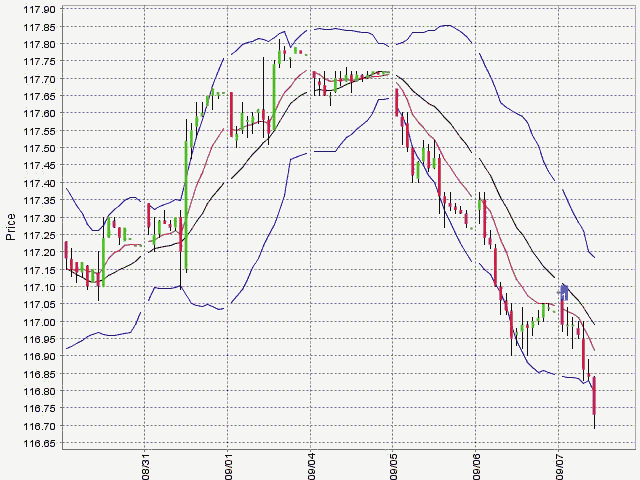Click the 09/05 date label
The image size is (640, 480).
click(393, 467)
